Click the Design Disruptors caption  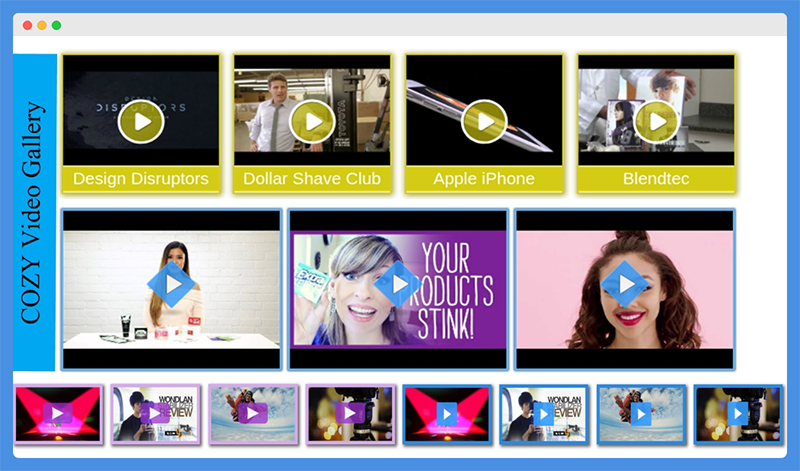[x=141, y=179]
